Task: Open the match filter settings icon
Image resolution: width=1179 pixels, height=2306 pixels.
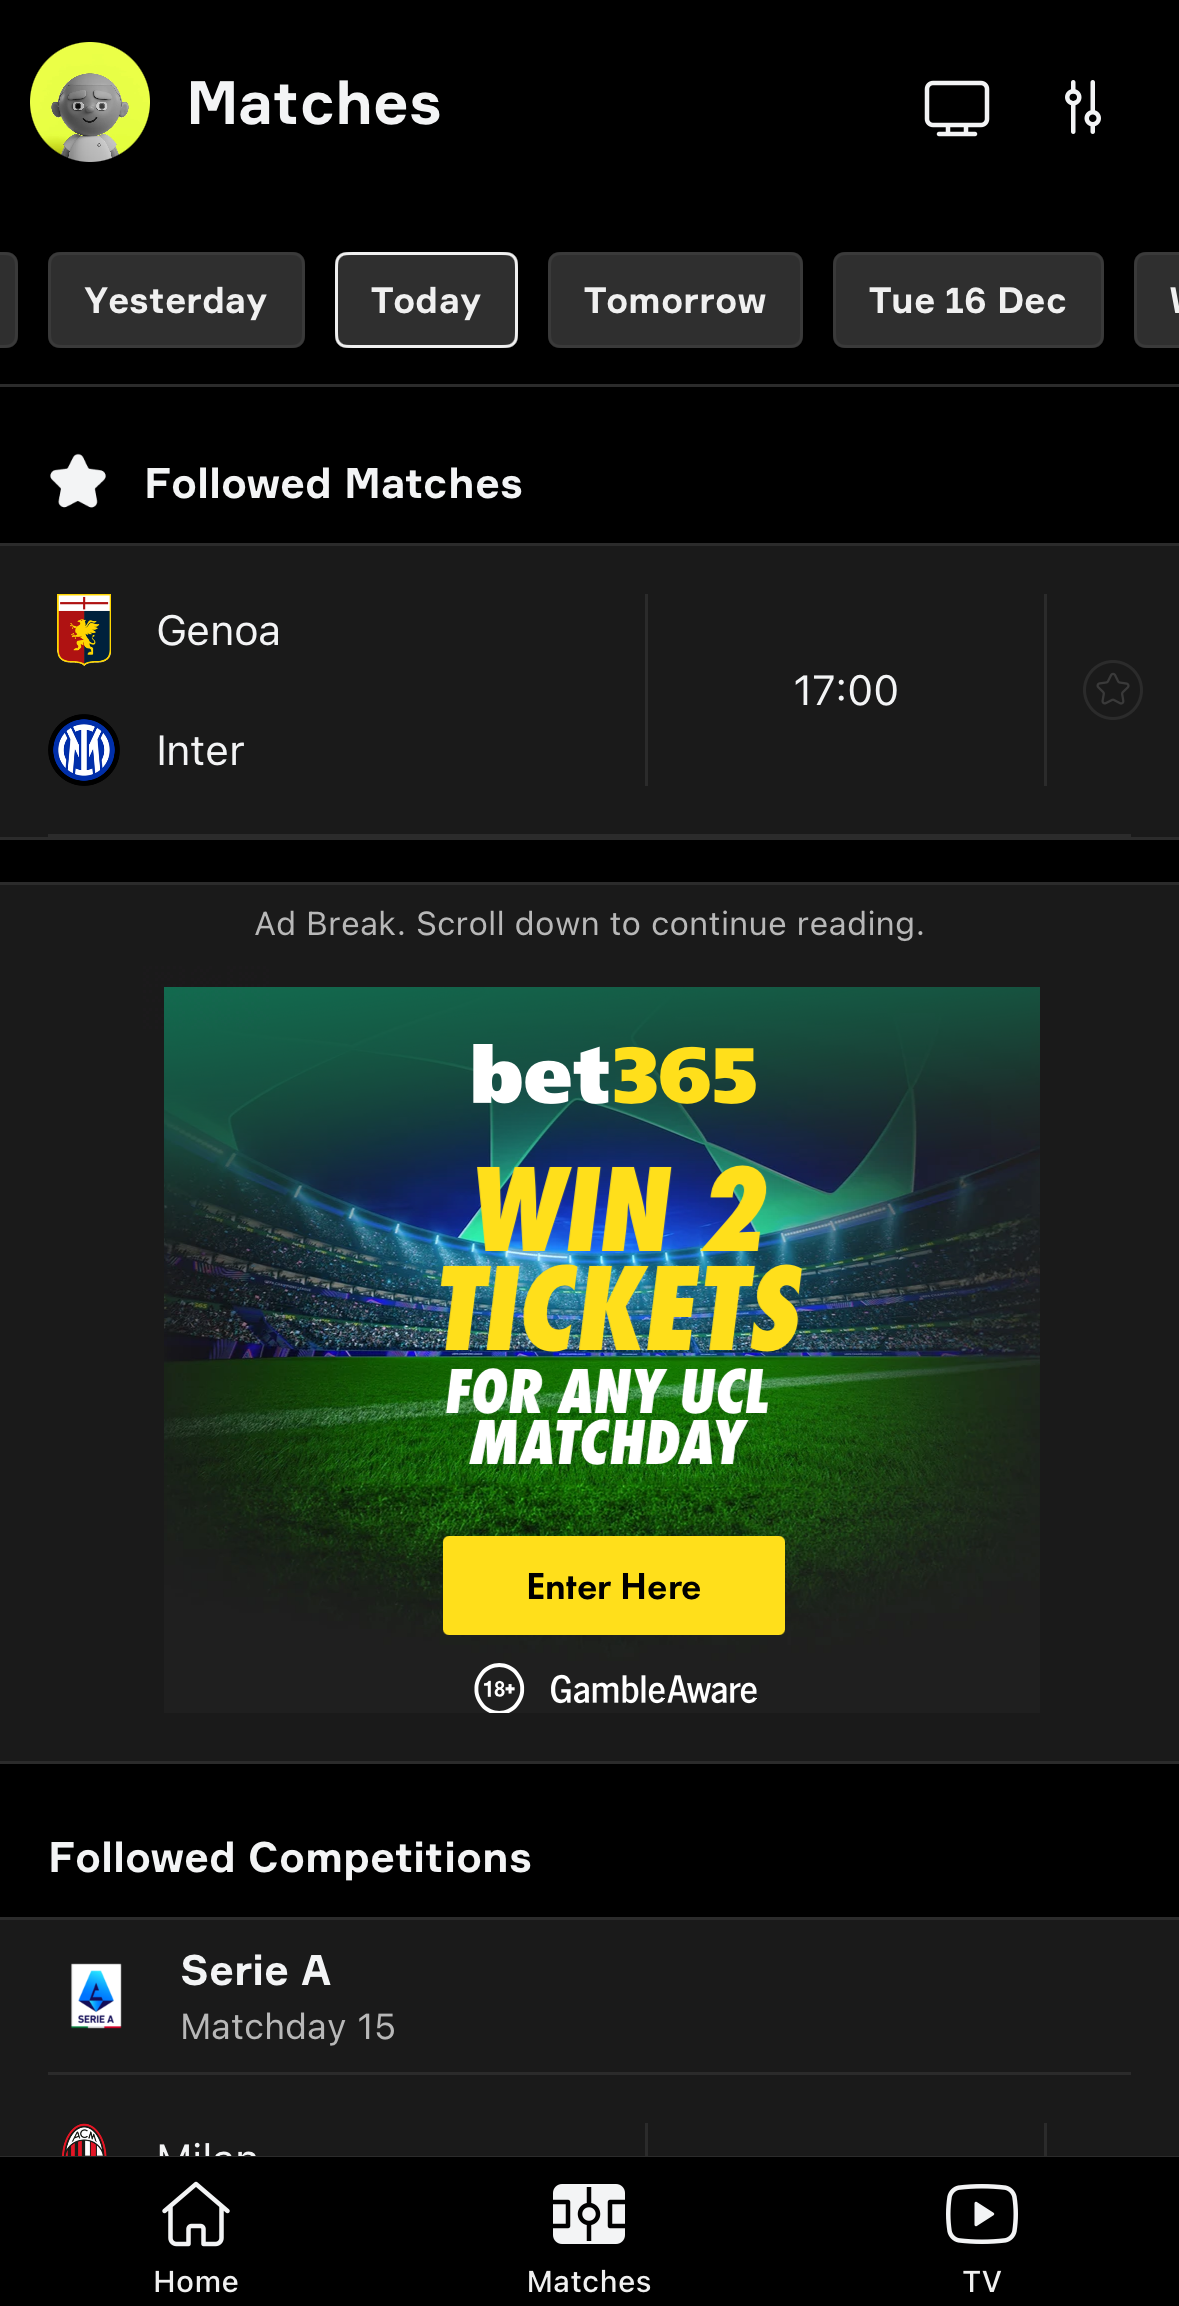Action: click(x=1082, y=107)
